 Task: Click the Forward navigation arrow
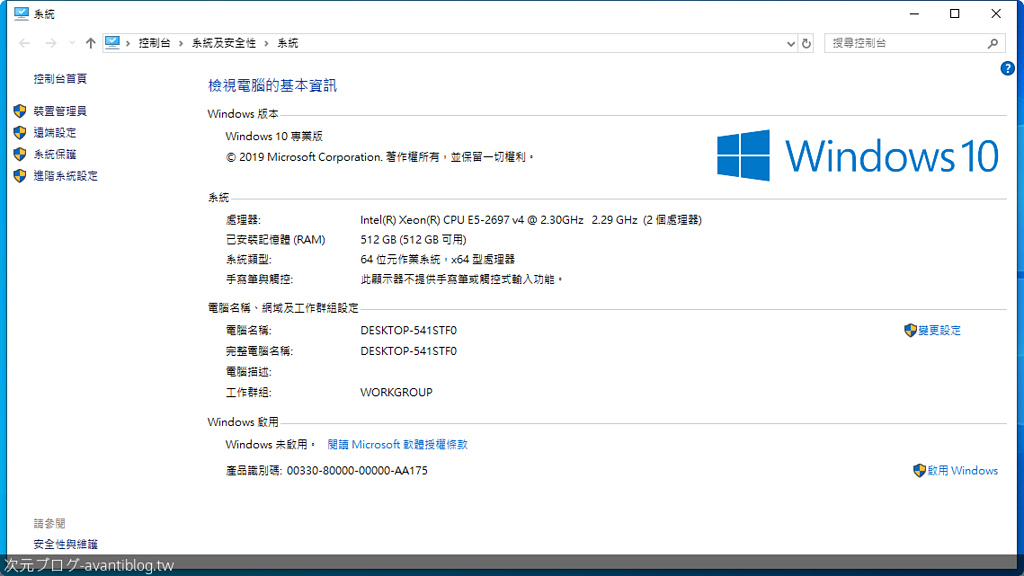51,43
